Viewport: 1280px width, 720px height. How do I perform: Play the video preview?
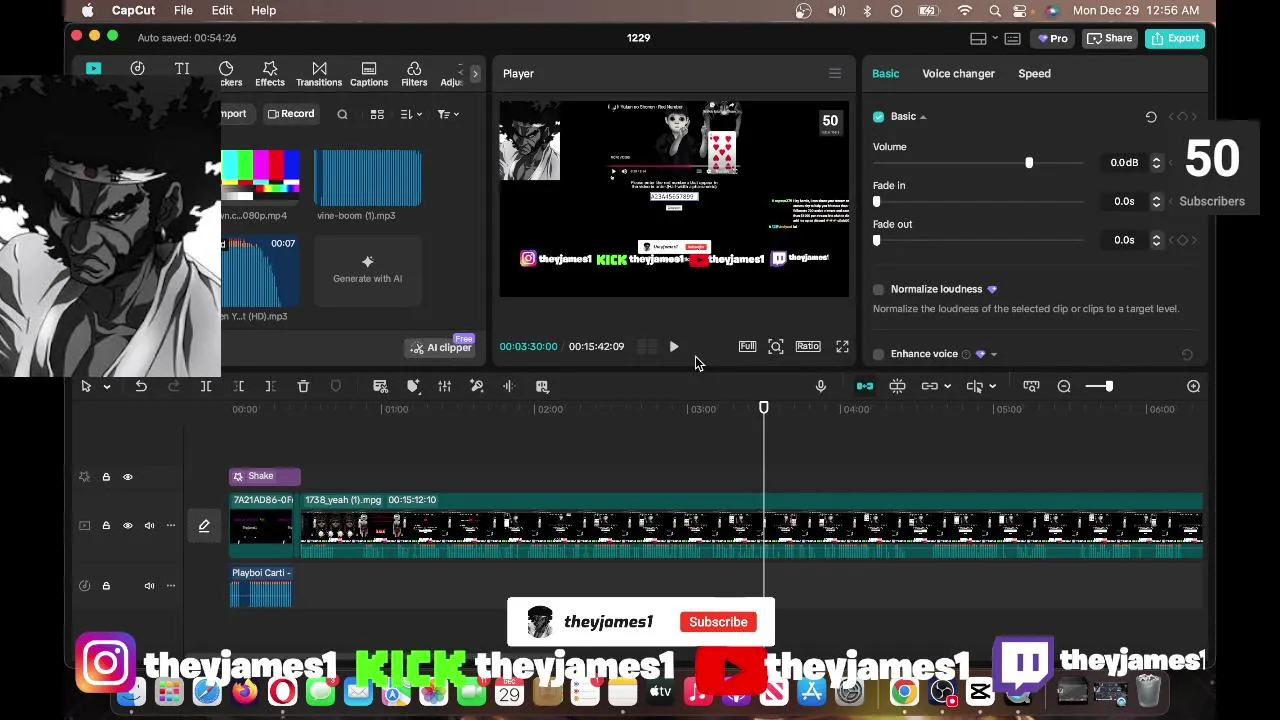pos(673,347)
